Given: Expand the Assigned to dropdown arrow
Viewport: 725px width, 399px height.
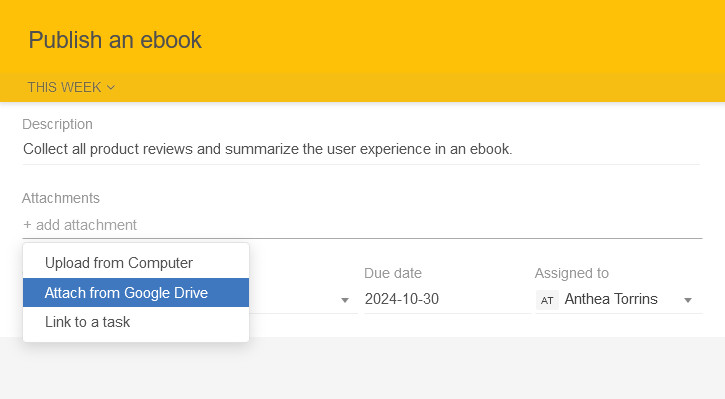Looking at the screenshot, I should 688,301.
